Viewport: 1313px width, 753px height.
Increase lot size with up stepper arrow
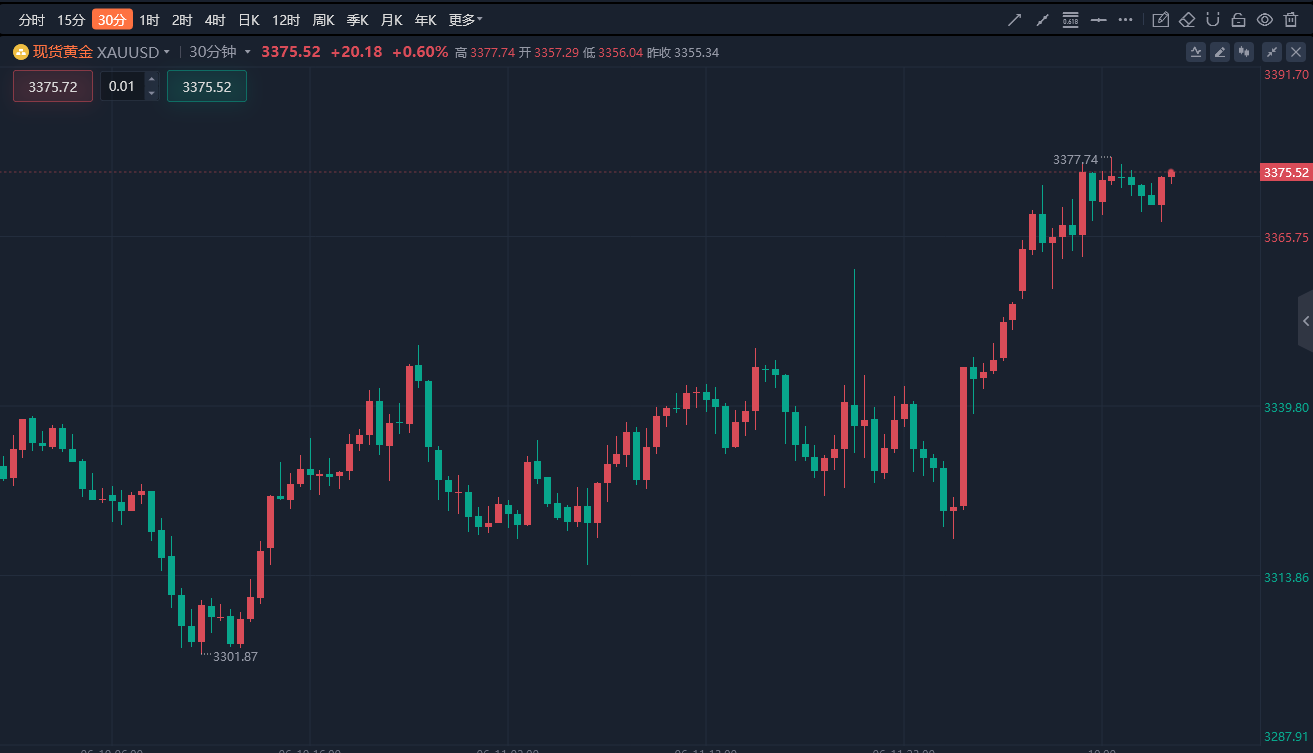pos(152,79)
